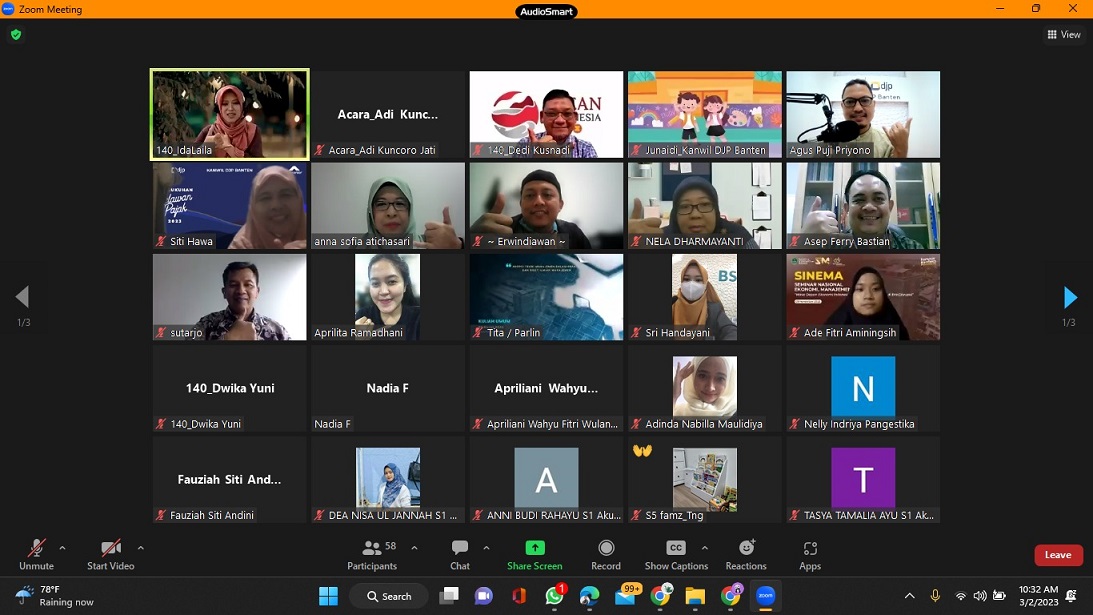Leave the meeting
The height and width of the screenshot is (615, 1093).
tap(1058, 555)
